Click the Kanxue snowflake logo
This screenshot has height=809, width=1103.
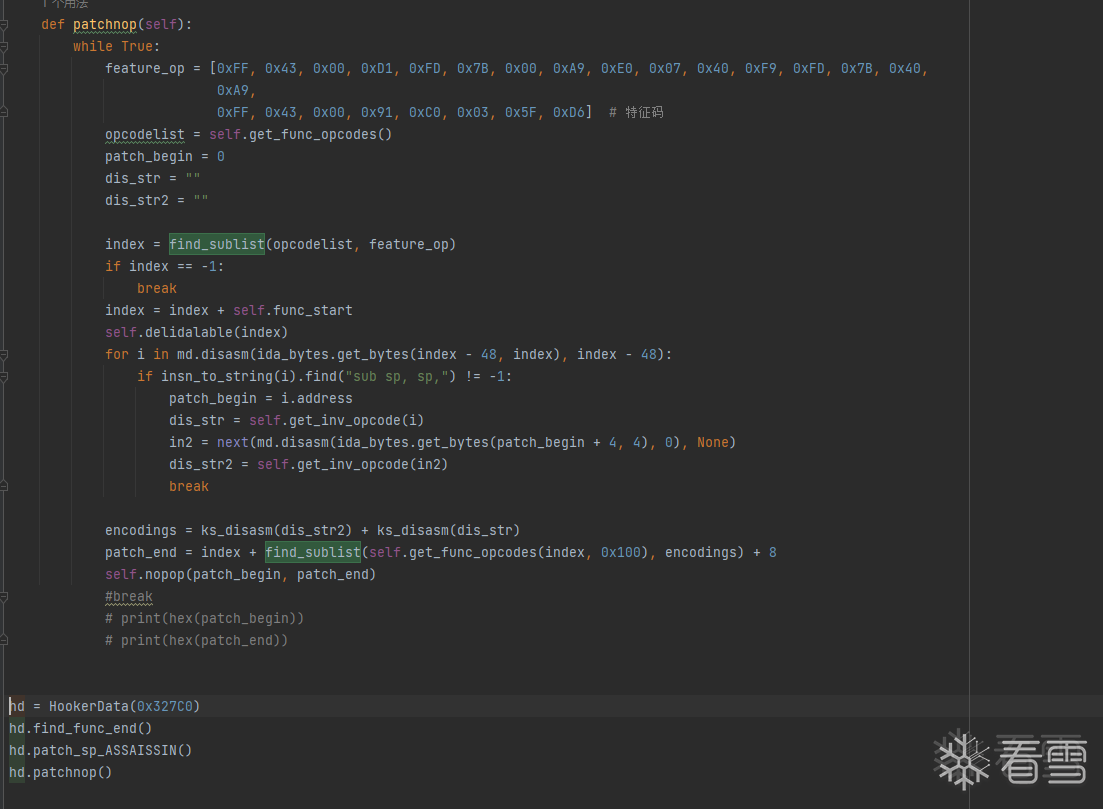(x=962, y=760)
